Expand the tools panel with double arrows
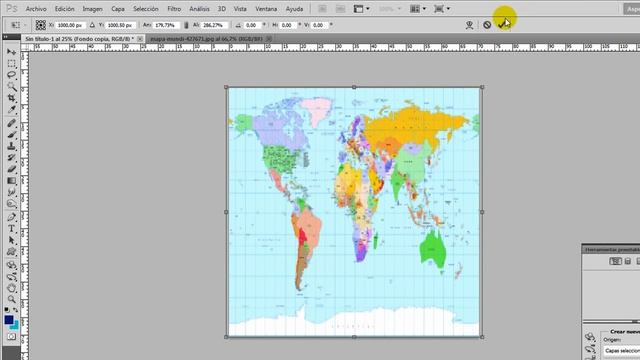Viewport: 640px width, 360px height. click(6, 37)
